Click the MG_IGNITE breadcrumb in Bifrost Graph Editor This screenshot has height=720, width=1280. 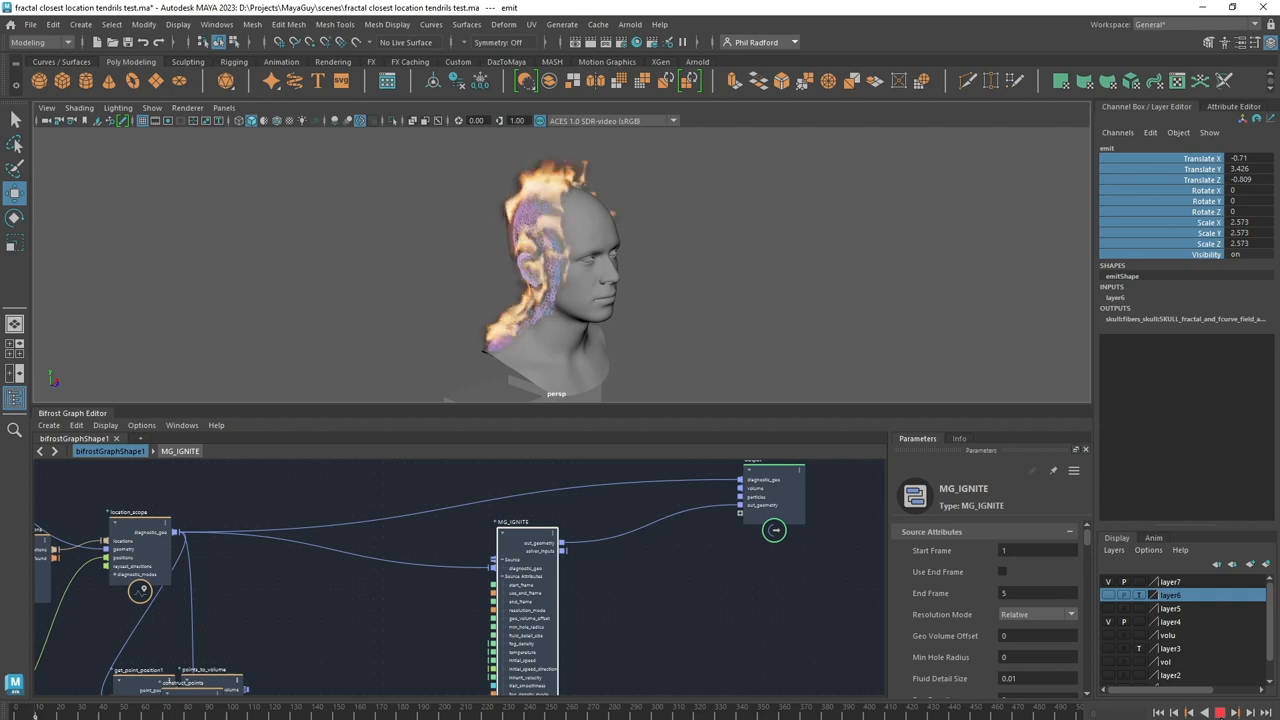(x=180, y=451)
